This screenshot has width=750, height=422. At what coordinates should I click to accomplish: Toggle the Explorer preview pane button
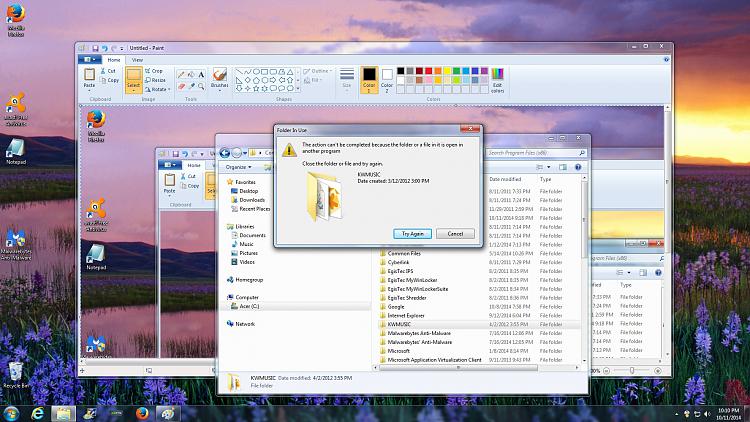(563, 167)
